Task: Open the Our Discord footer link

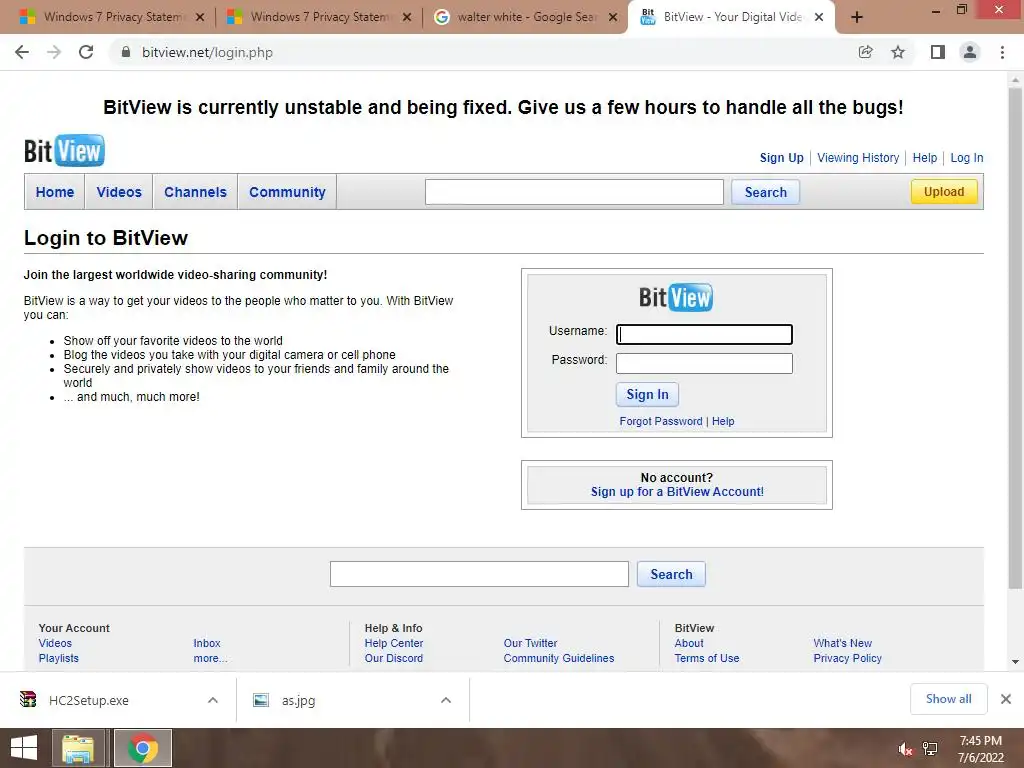Action: coord(394,658)
